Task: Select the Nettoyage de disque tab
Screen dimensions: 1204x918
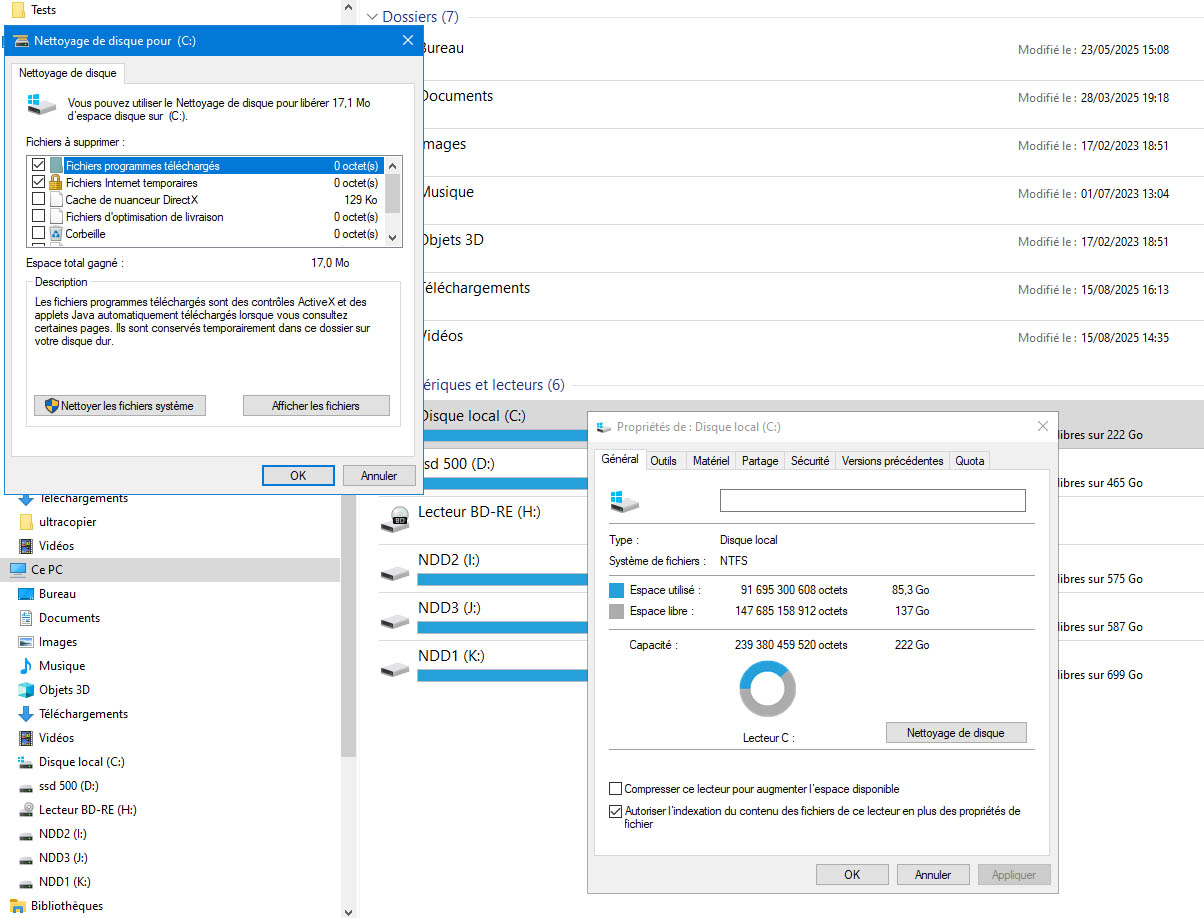Action: coord(68,73)
